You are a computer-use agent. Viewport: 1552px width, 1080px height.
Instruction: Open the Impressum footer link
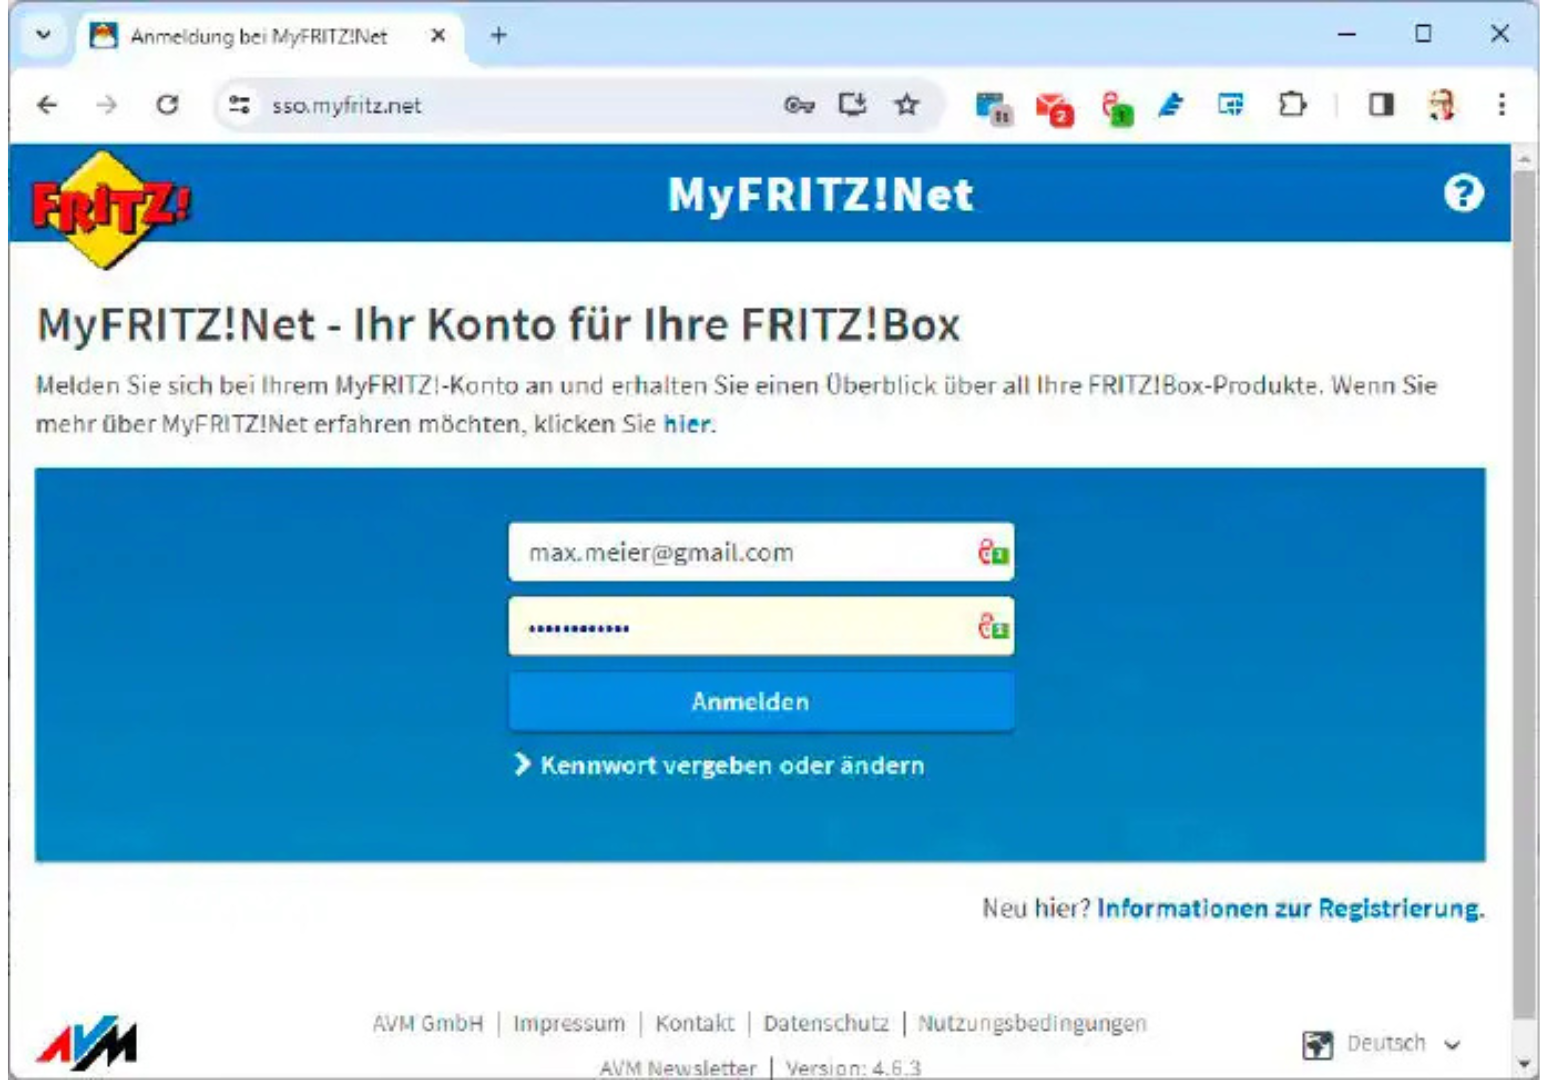click(x=569, y=1024)
